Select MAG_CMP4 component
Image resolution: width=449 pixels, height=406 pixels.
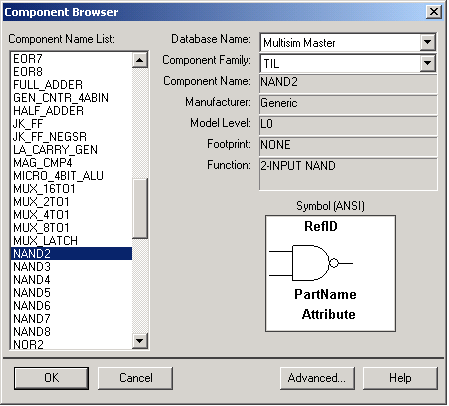click(71, 163)
